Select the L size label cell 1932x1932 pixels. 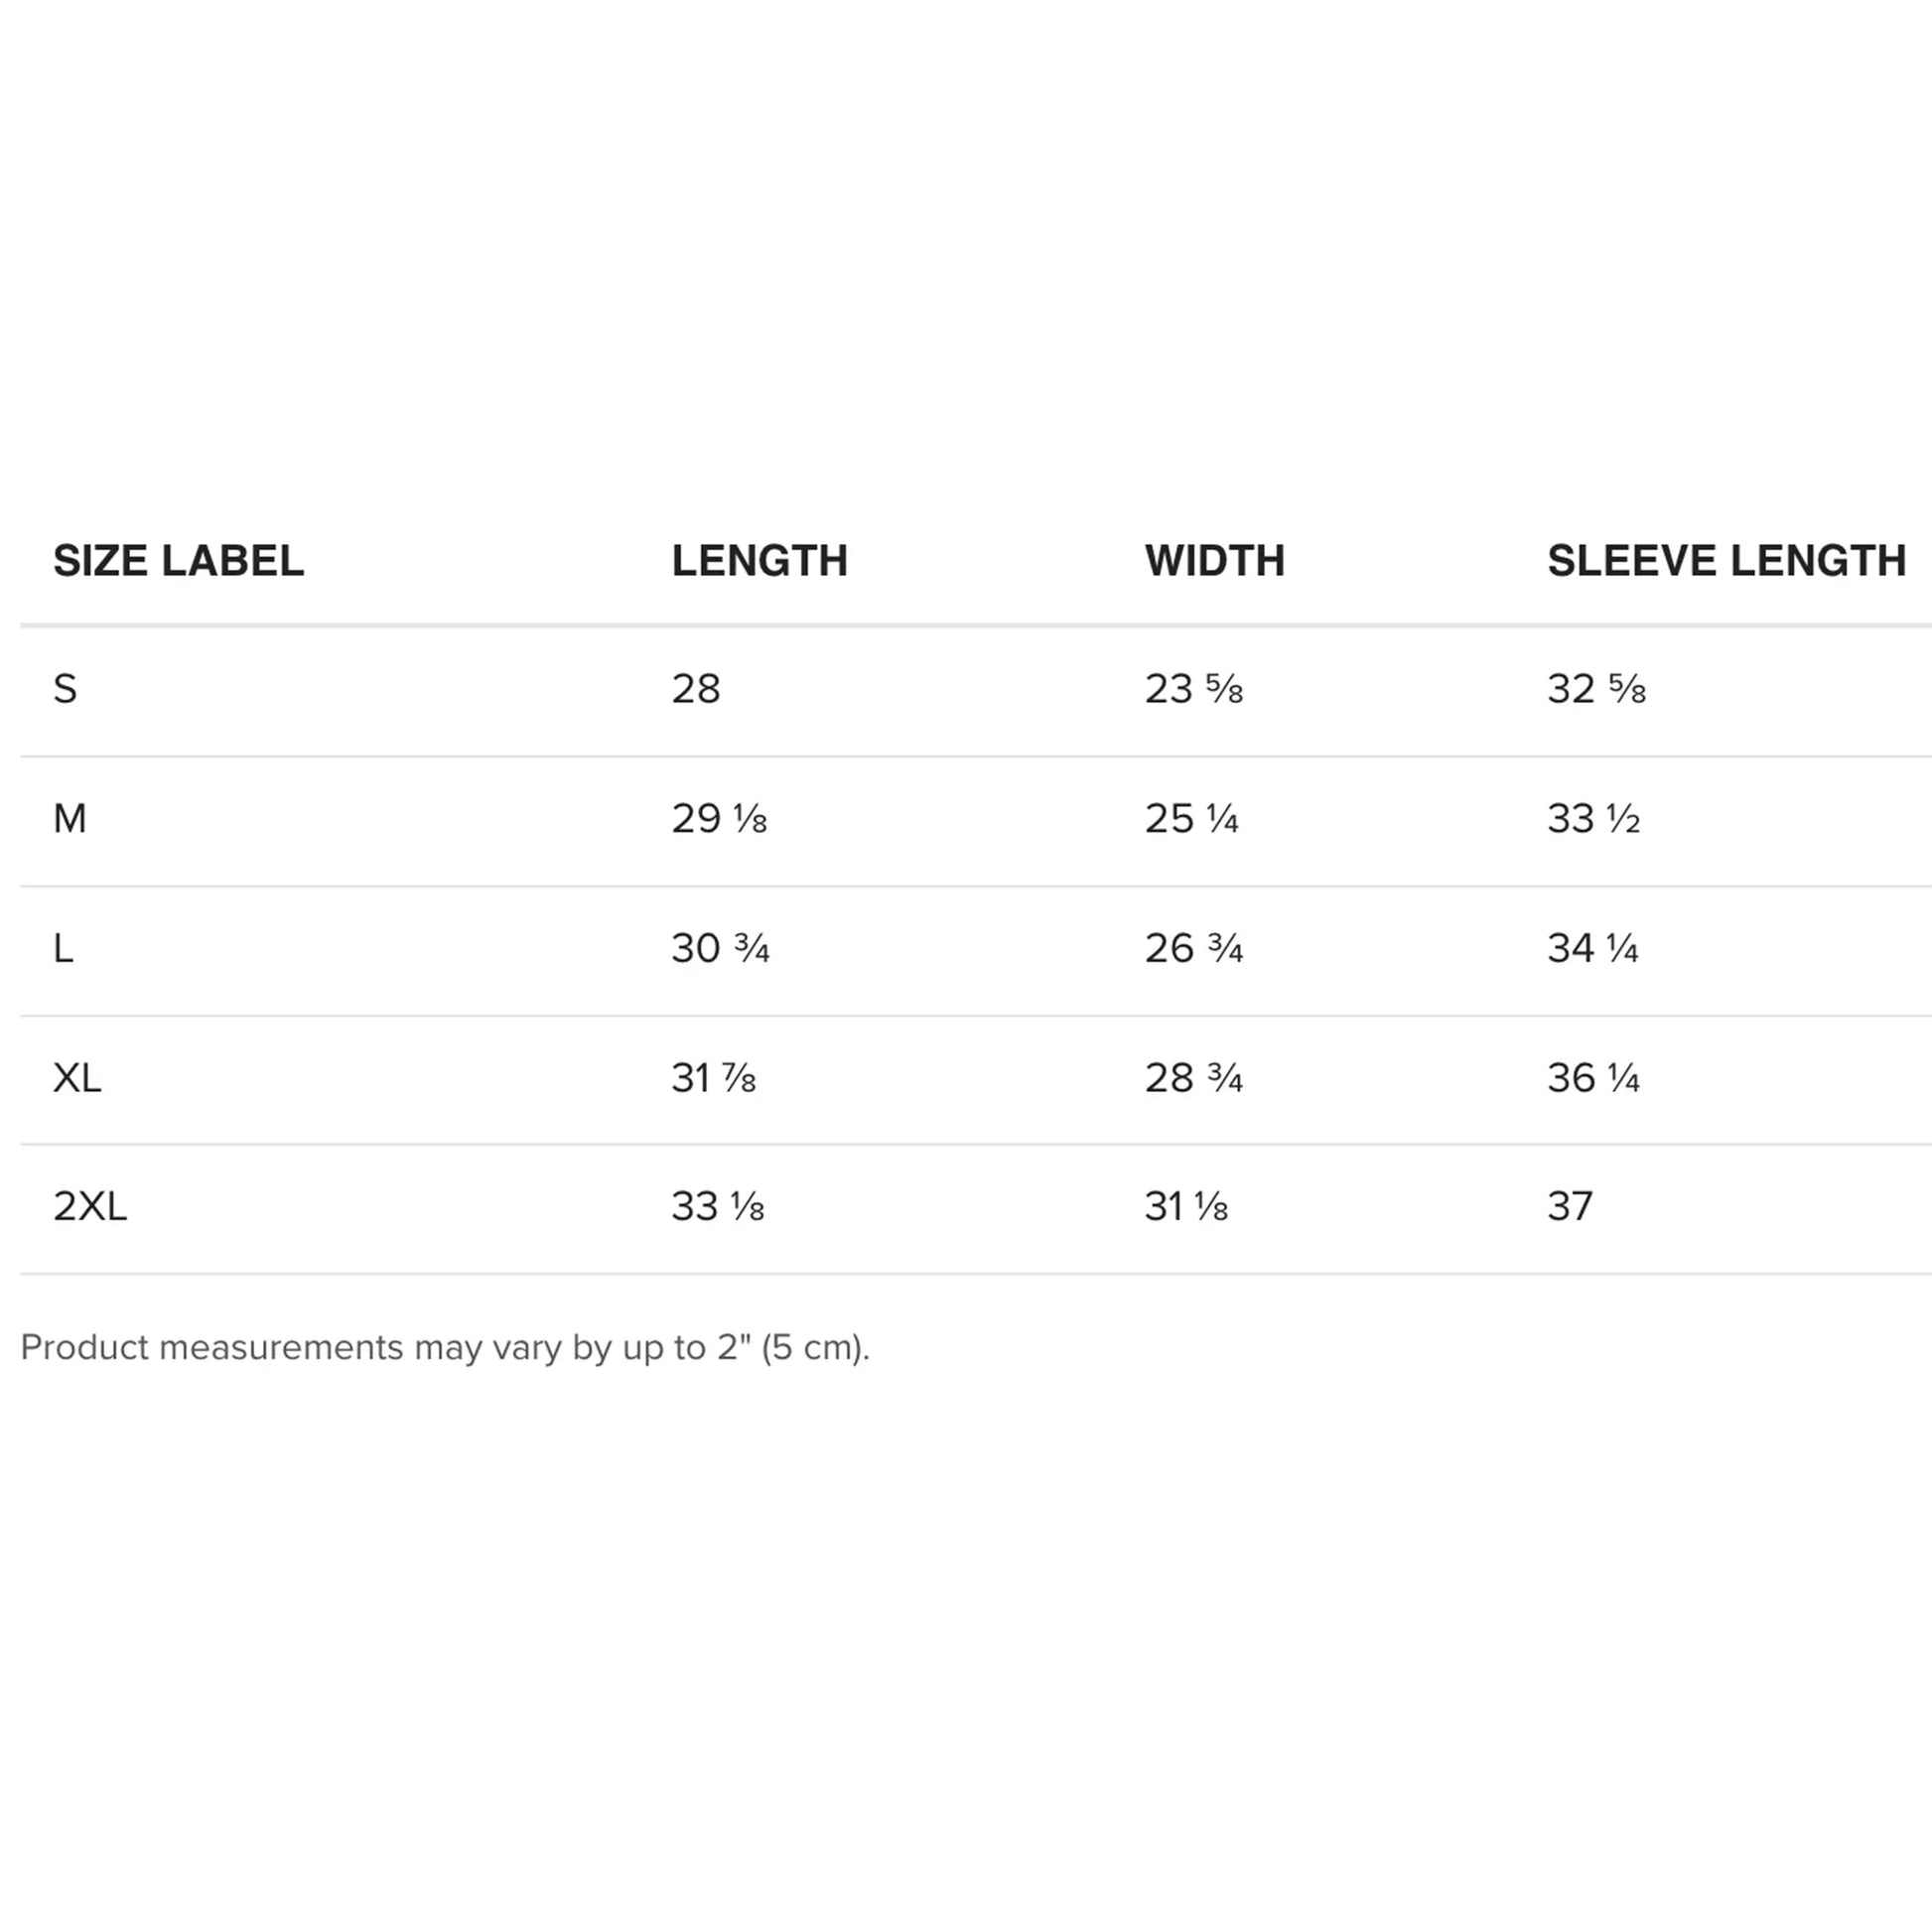coord(63,948)
